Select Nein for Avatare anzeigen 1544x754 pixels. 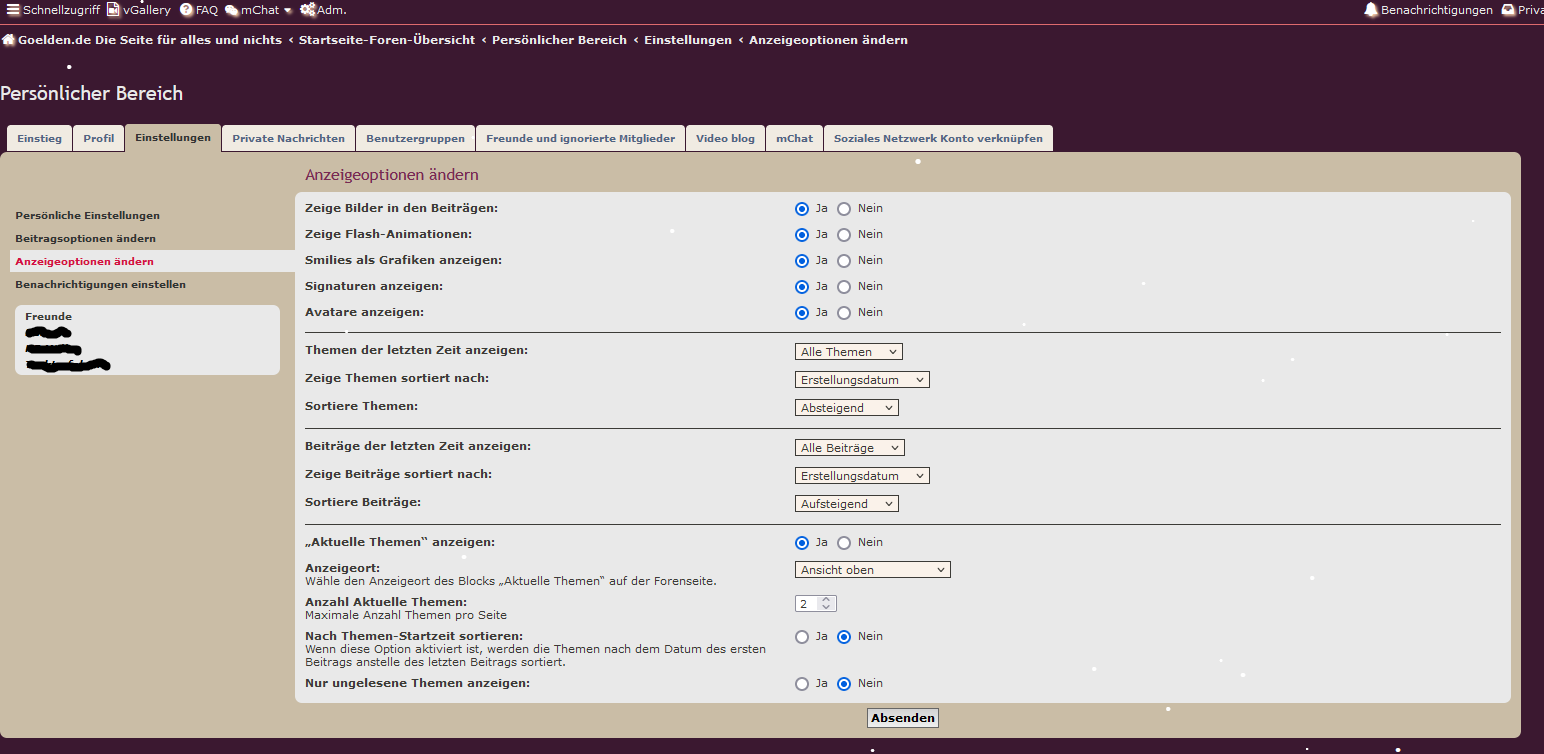[x=844, y=313]
